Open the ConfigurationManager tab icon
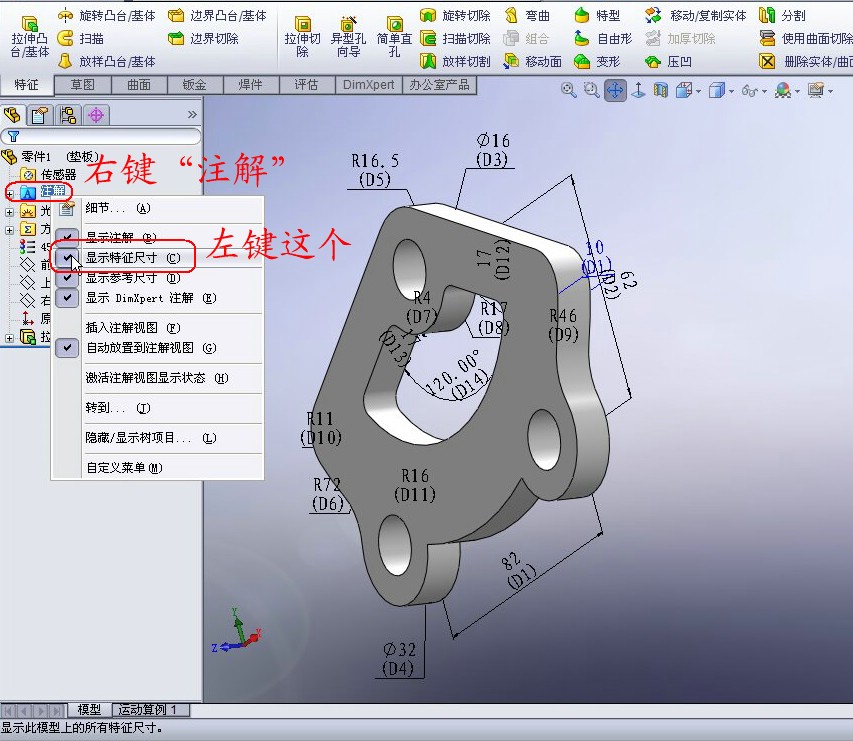 pyautogui.click(x=68, y=115)
